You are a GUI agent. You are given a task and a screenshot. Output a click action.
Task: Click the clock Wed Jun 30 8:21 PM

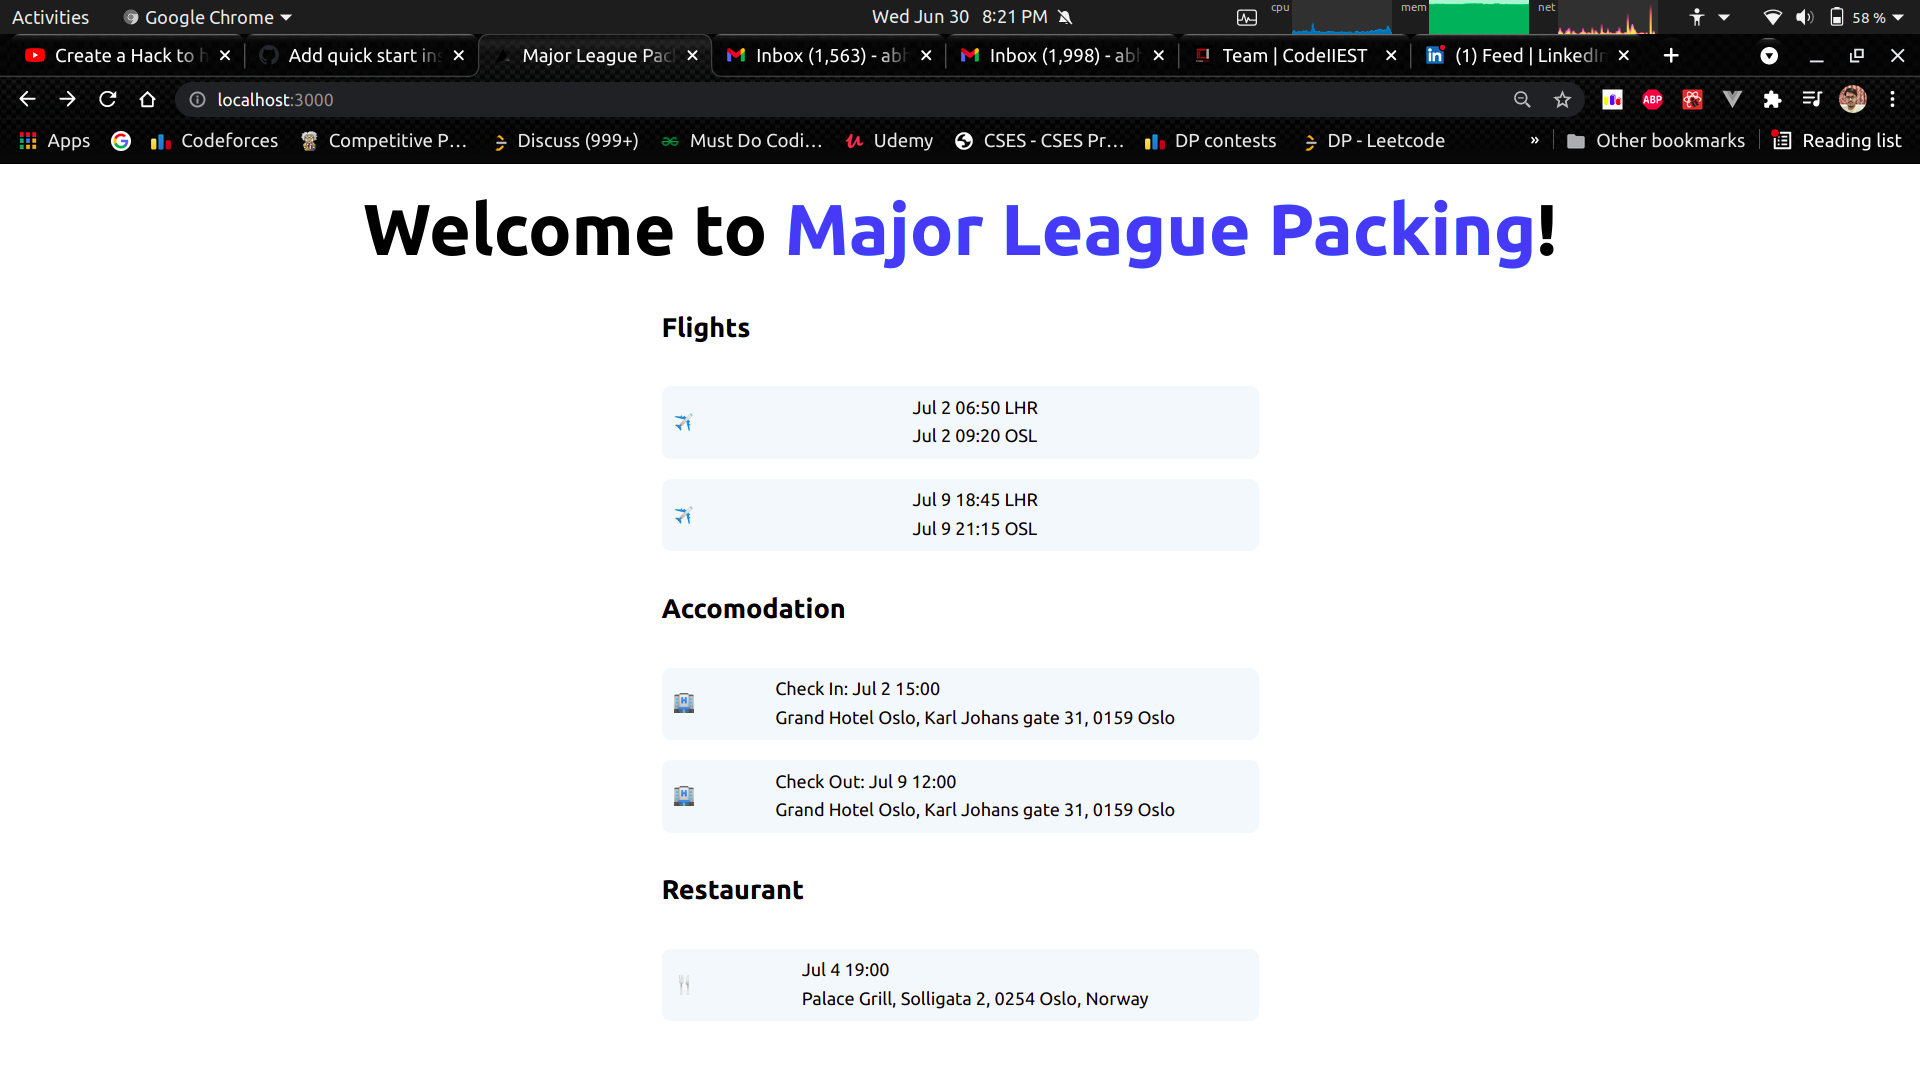(x=960, y=17)
